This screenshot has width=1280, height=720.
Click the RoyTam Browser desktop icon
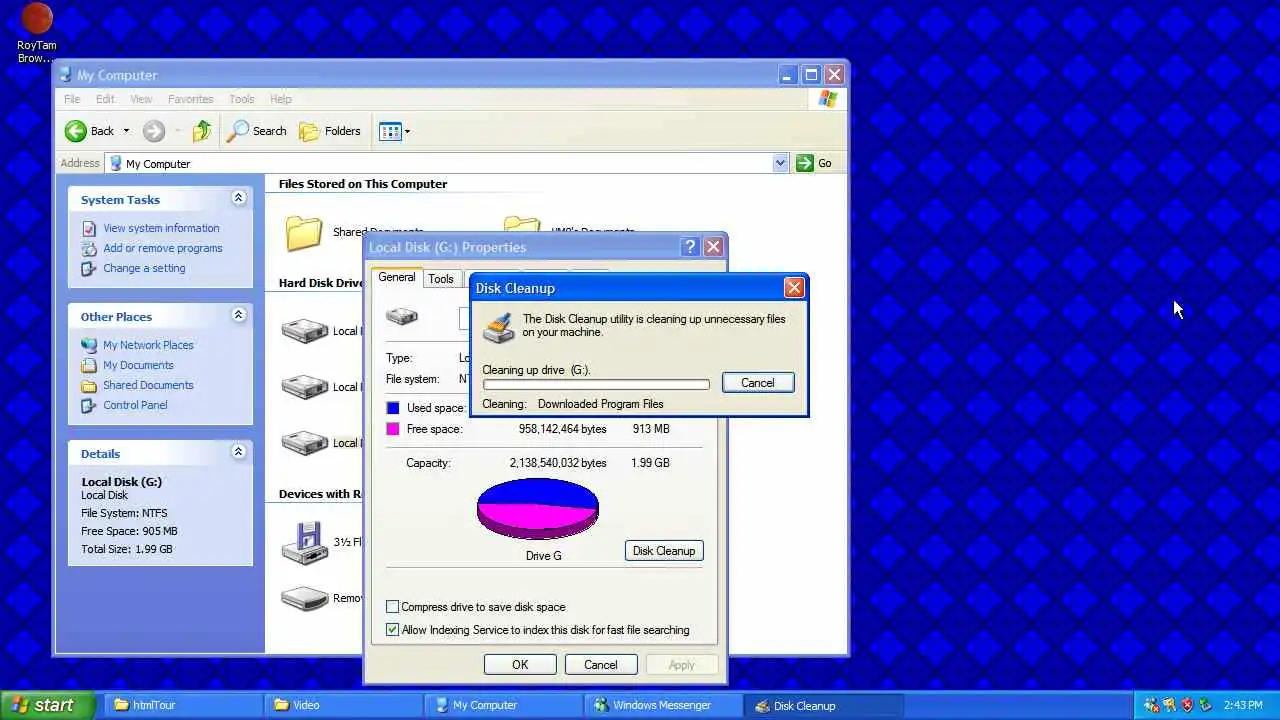point(37,33)
